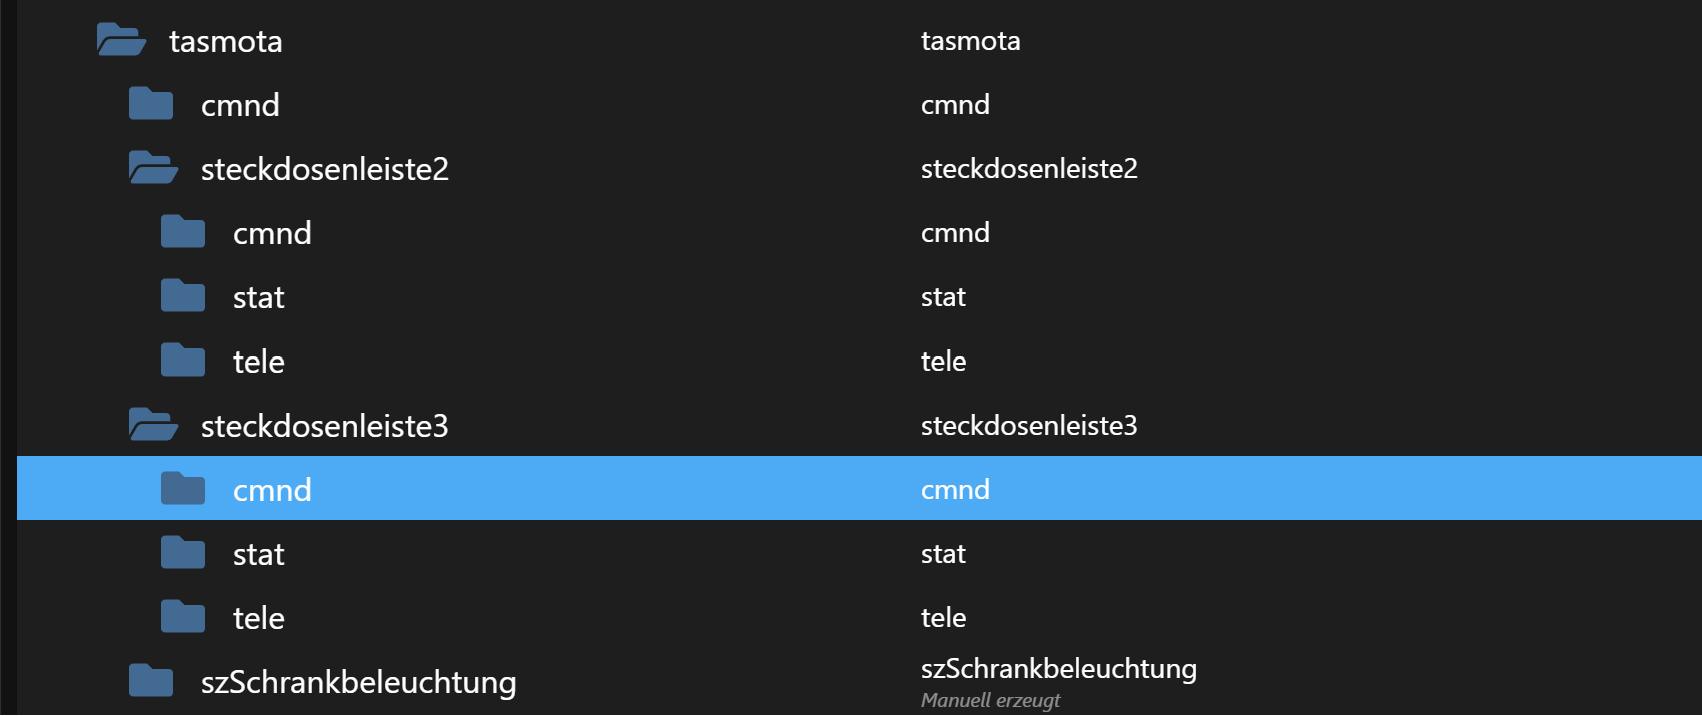Select the steckdosenleiste3 tree label
1702x716 pixels.
pos(325,426)
